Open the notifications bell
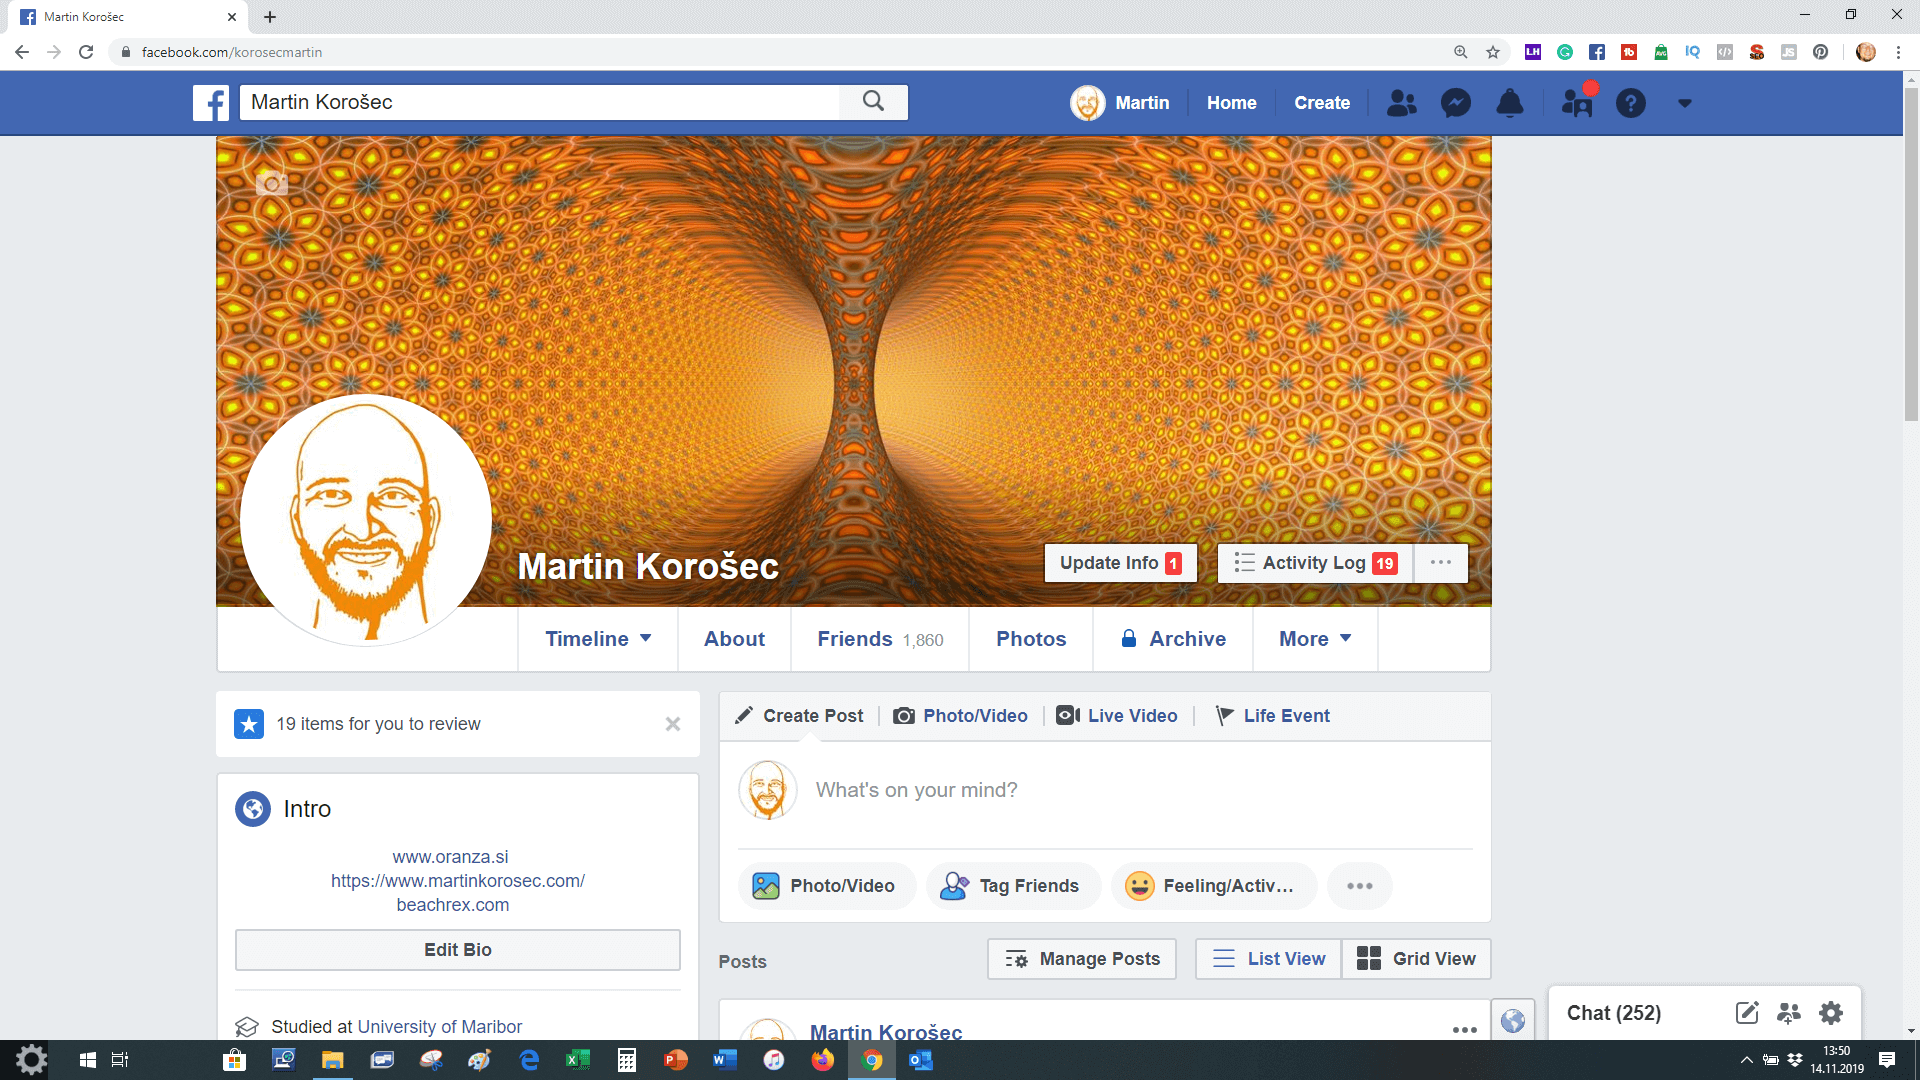The height and width of the screenshot is (1080, 1920). pyautogui.click(x=1509, y=103)
